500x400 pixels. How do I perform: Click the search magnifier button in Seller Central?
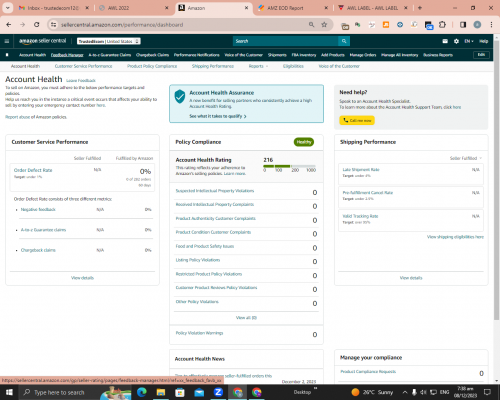(x=344, y=41)
